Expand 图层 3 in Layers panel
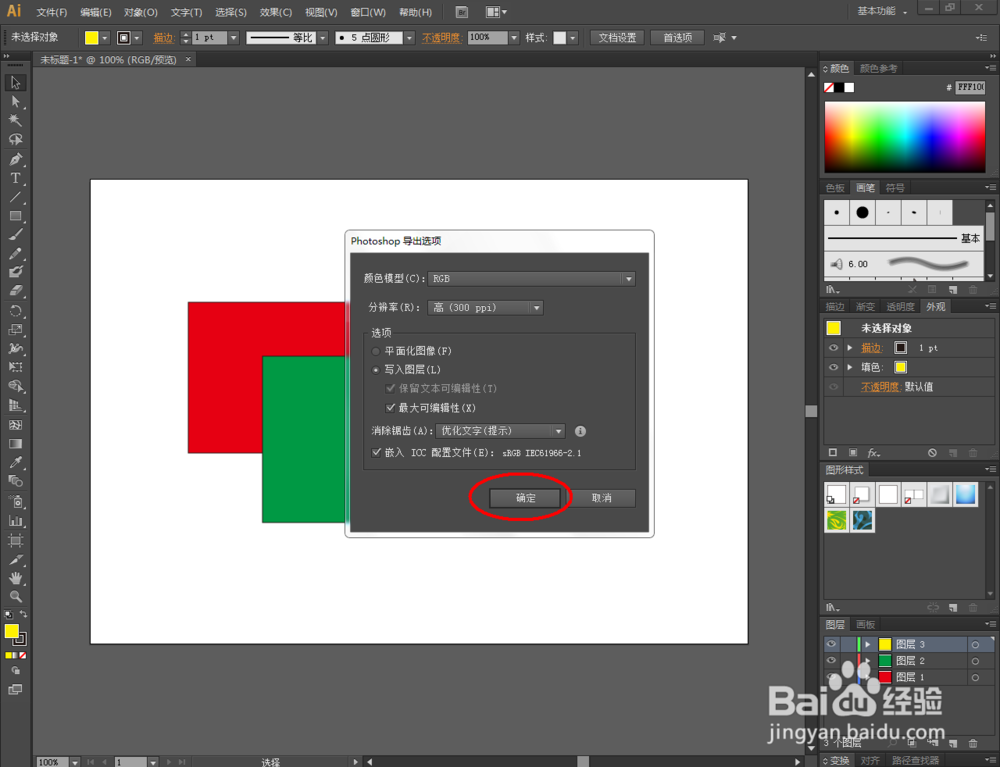Image resolution: width=1000 pixels, height=767 pixels. pyautogui.click(x=868, y=645)
